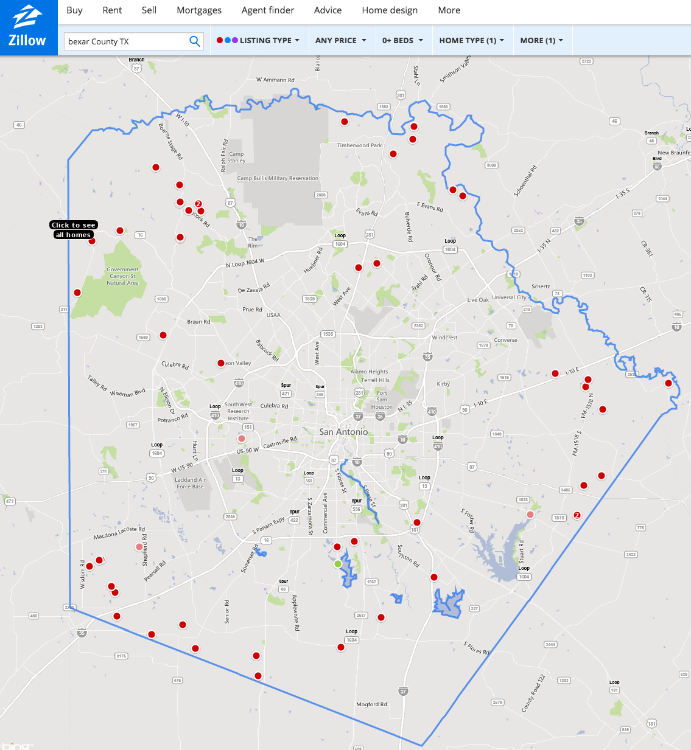Image resolution: width=691 pixels, height=750 pixels.
Task: Click the search magnifier icon
Action: [x=195, y=41]
